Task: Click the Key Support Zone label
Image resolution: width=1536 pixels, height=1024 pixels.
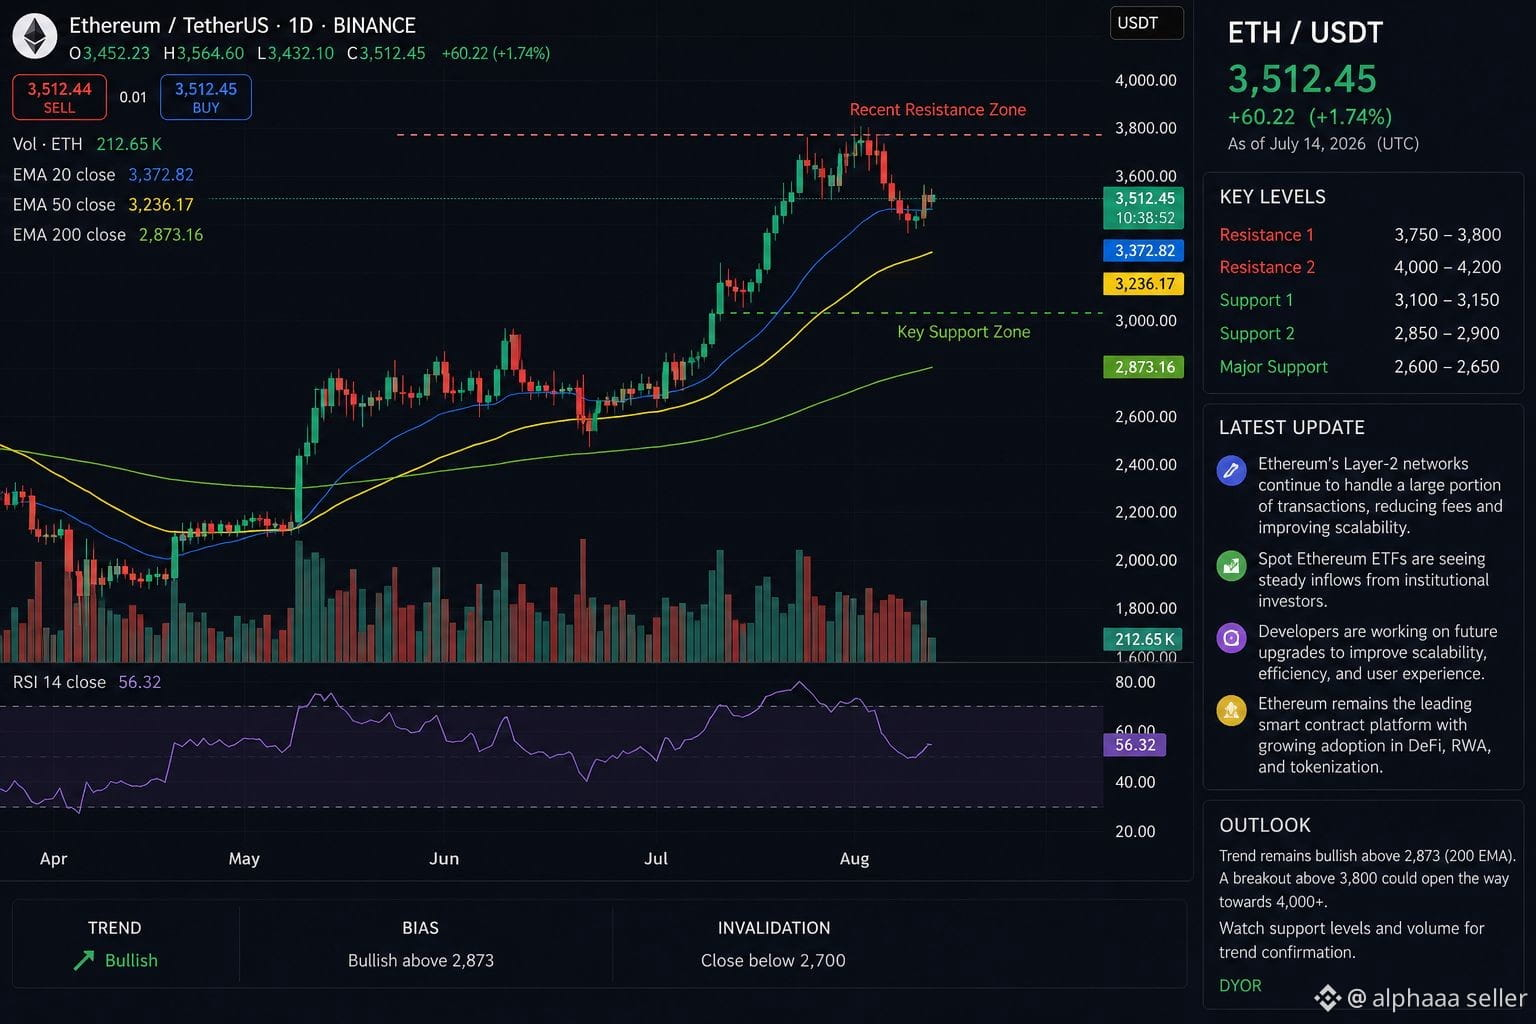Action: [x=964, y=332]
